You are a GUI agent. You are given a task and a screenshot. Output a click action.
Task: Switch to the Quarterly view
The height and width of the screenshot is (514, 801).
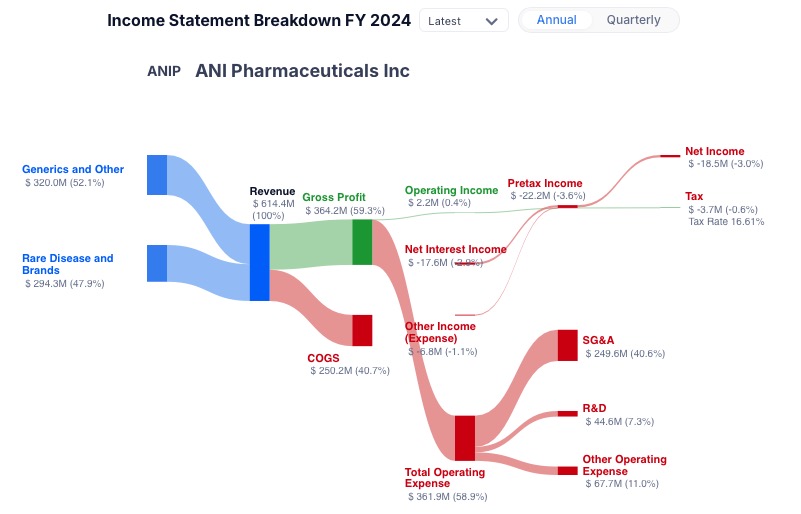(x=633, y=20)
